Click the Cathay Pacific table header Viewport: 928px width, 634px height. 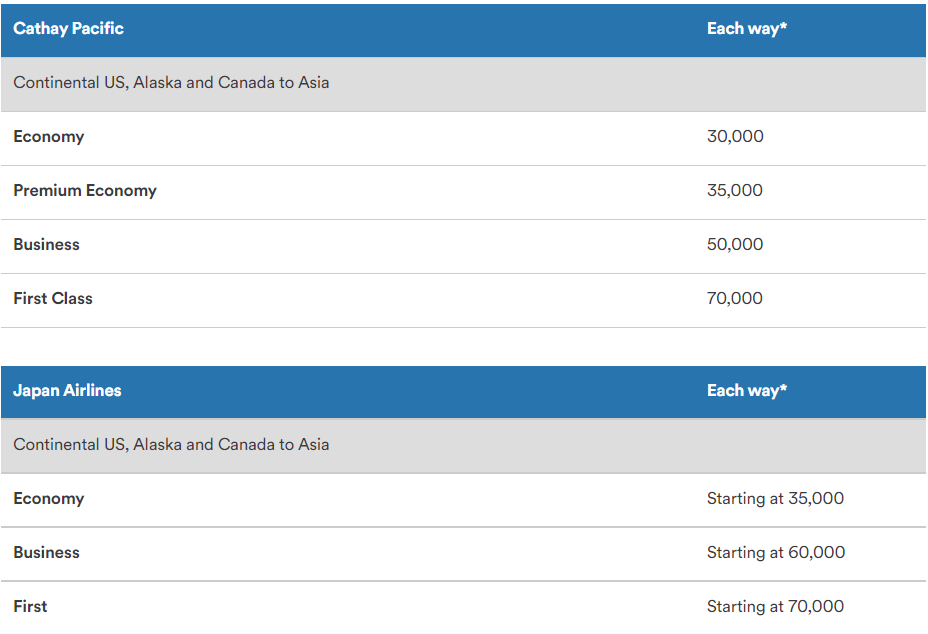(x=68, y=29)
